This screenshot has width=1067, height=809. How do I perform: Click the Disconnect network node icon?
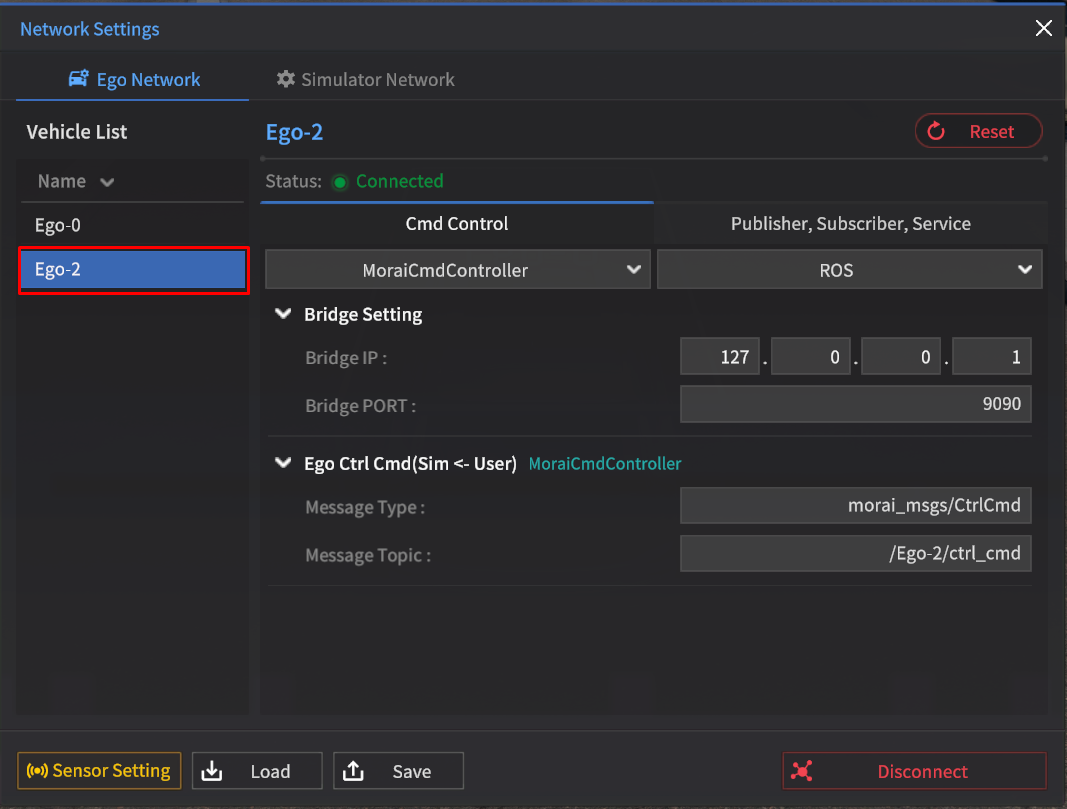click(x=801, y=771)
